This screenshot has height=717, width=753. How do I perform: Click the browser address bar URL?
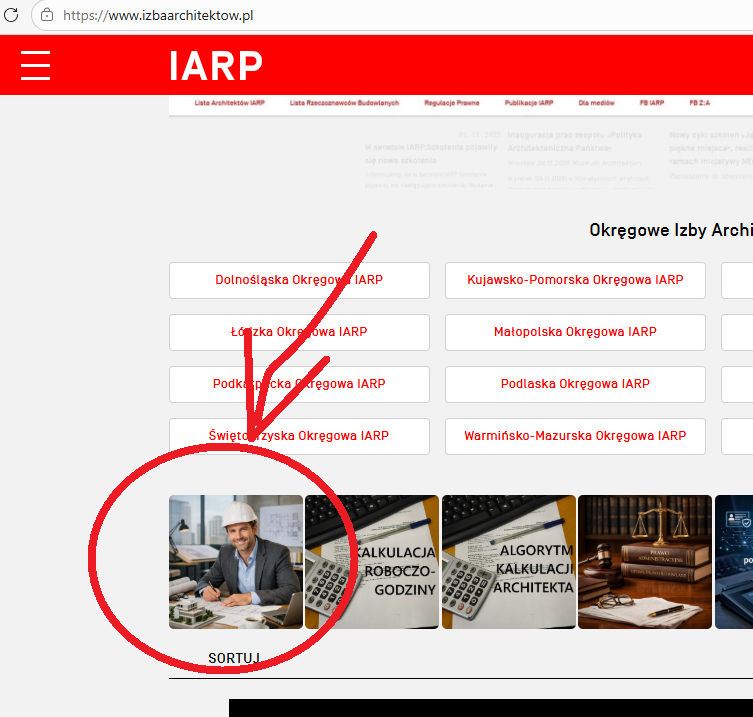coord(158,16)
